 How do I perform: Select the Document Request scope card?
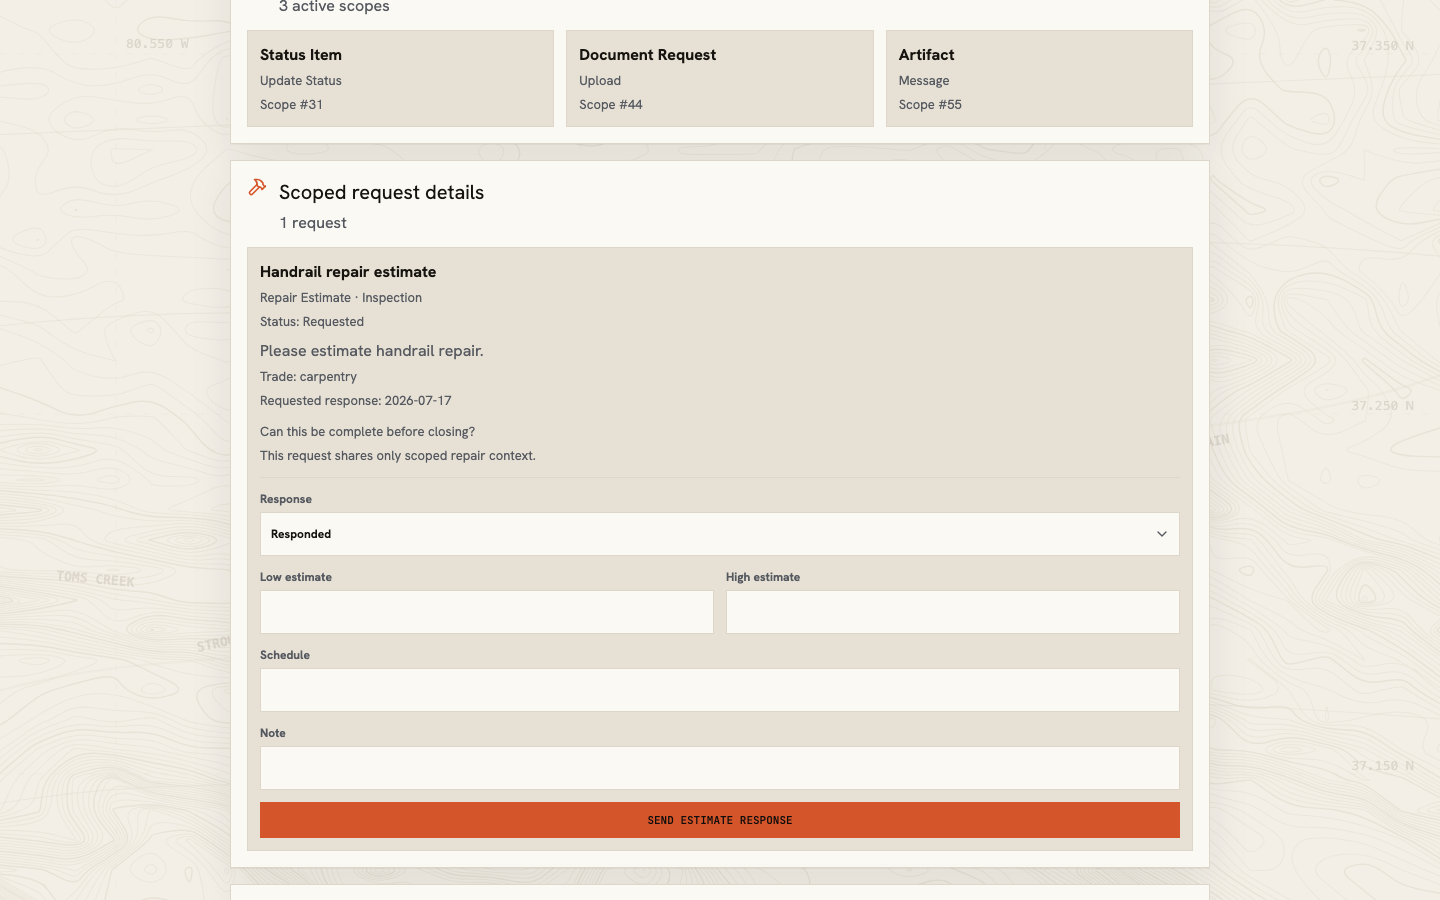pyautogui.click(x=720, y=78)
